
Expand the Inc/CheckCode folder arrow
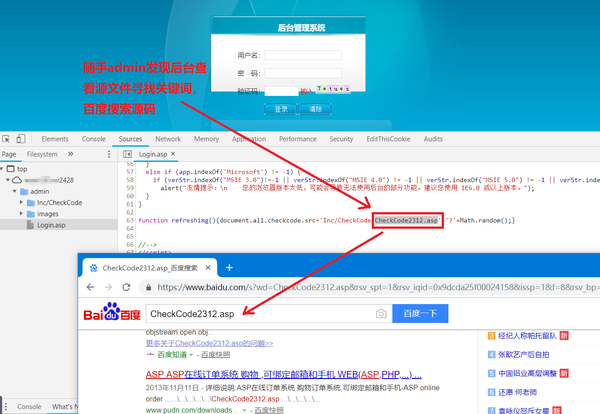point(21,202)
